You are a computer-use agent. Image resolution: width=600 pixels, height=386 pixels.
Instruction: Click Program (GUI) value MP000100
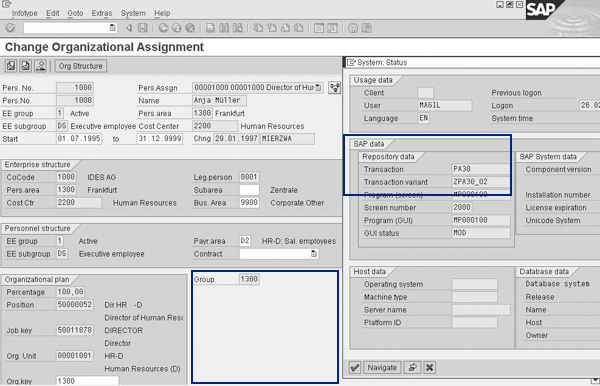pos(481,220)
